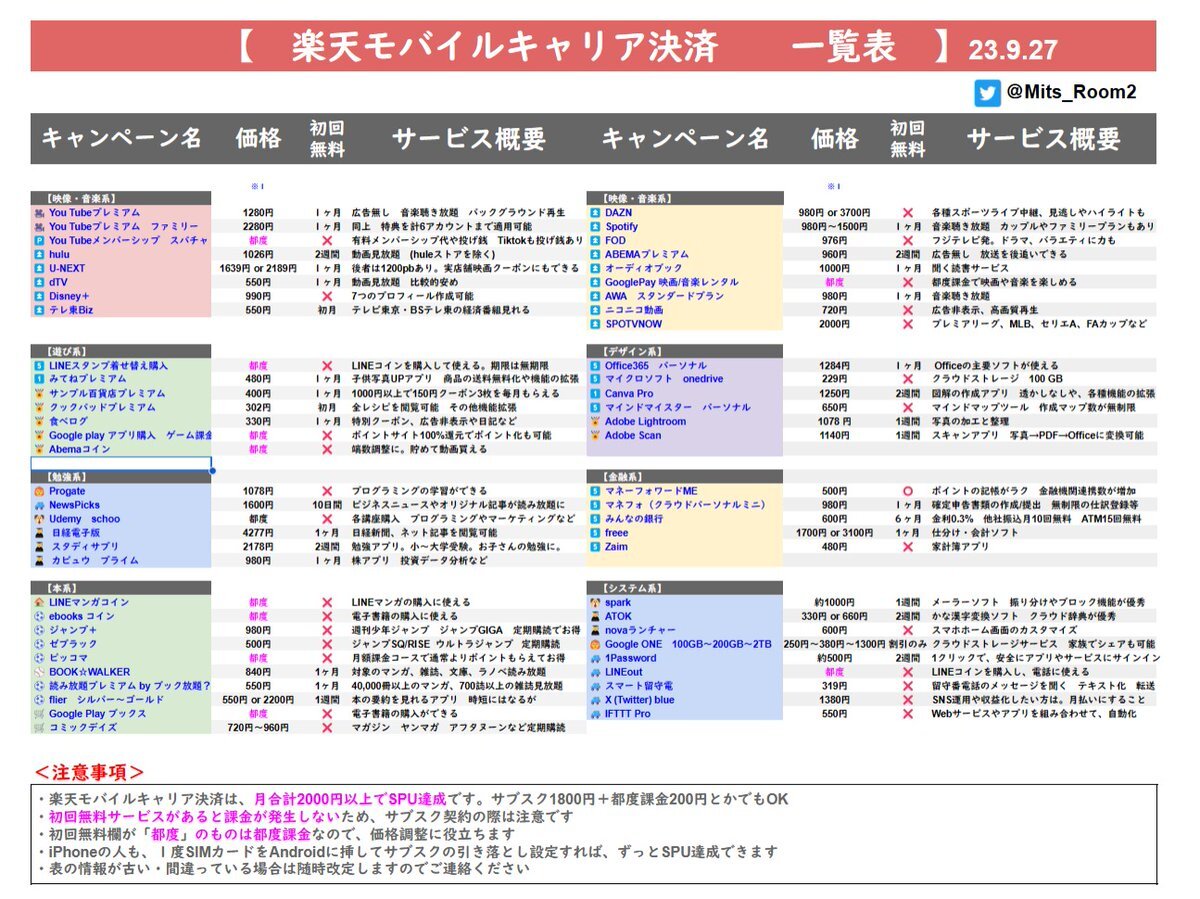
Task: Select the gray icon next to コミックデイズ
Action: (38, 728)
